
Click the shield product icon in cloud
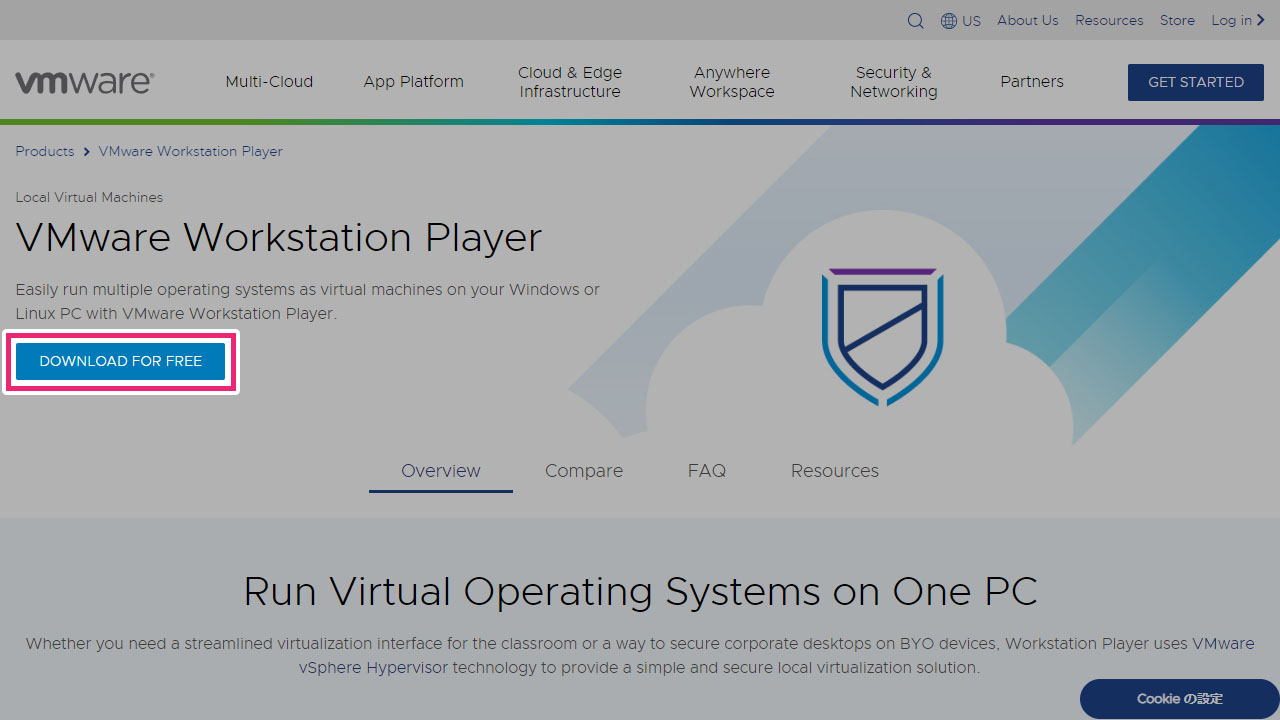pos(883,336)
